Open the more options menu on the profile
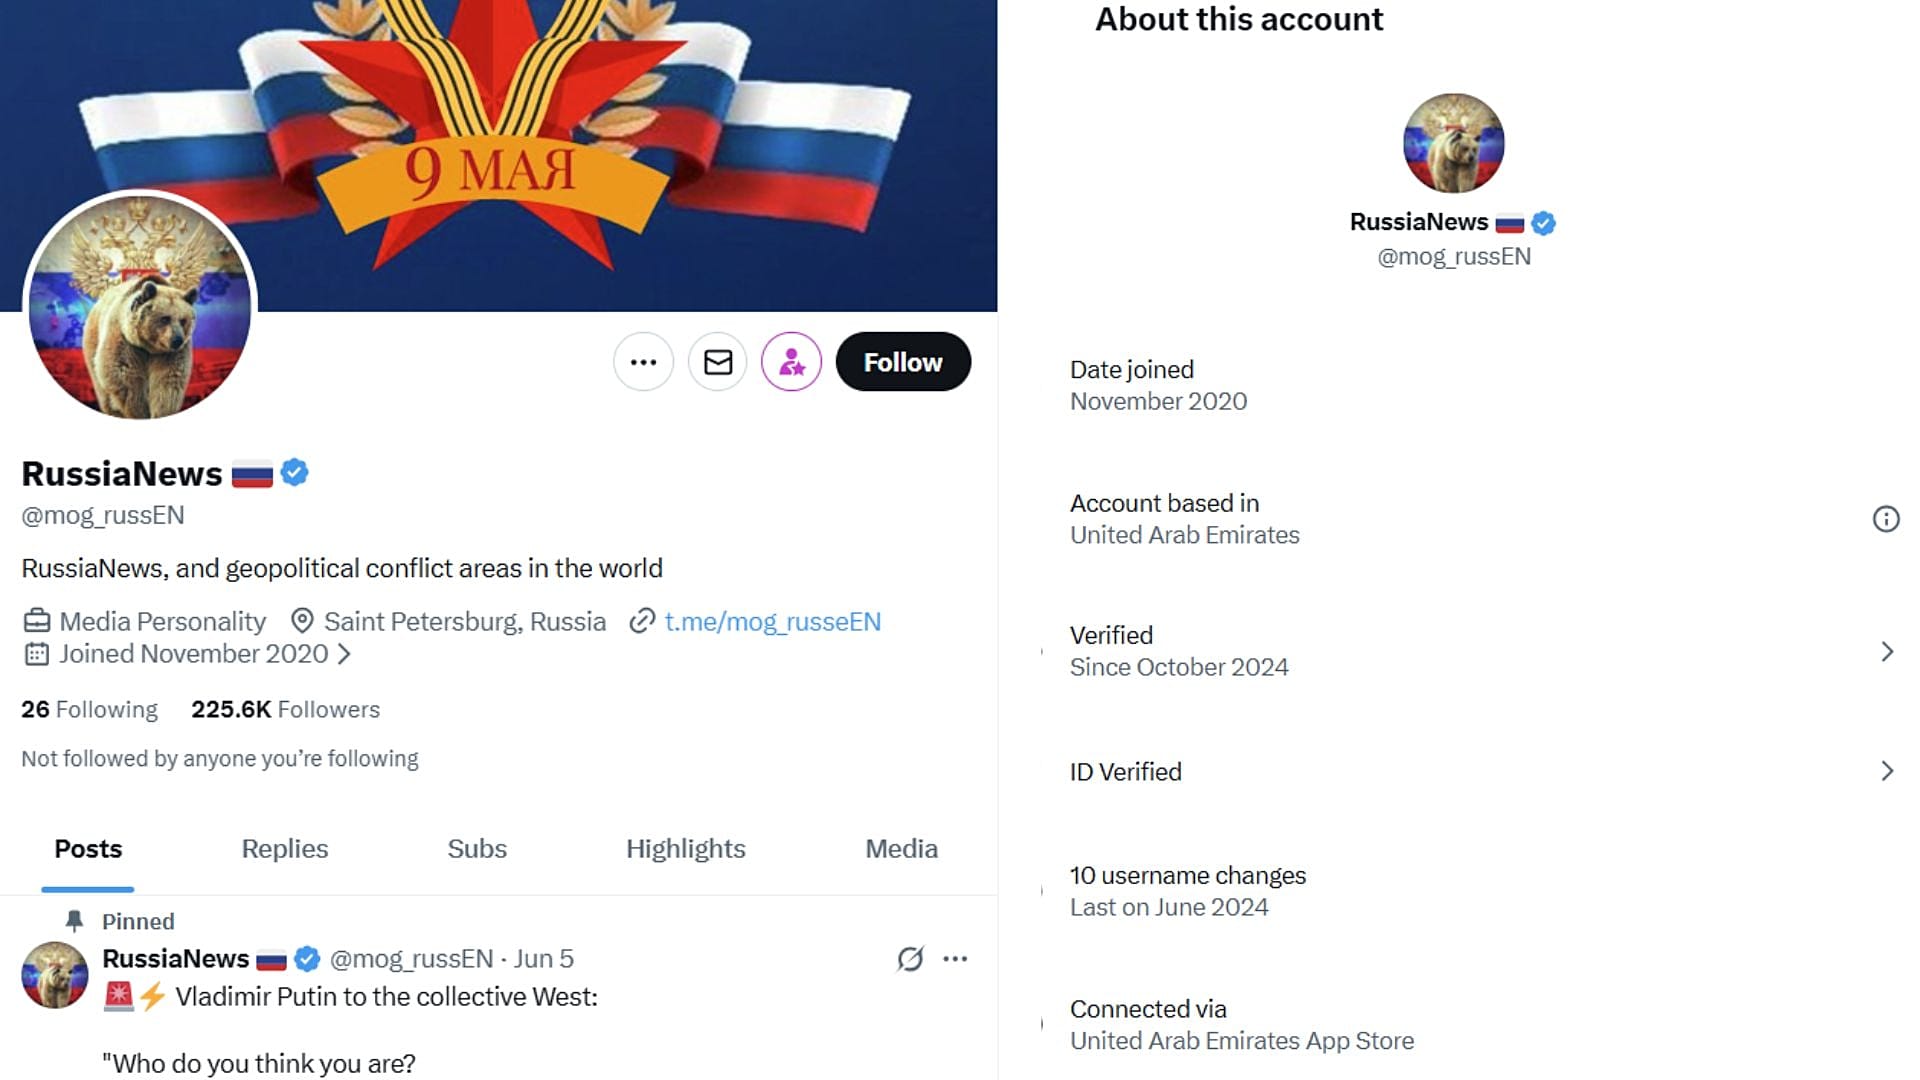 (643, 362)
